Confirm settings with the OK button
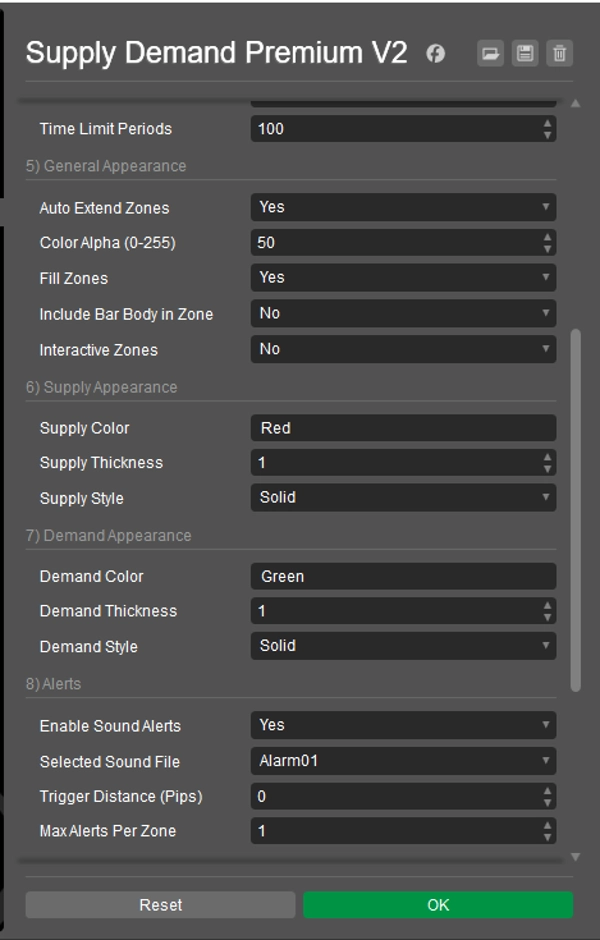This screenshot has height=940, width=600. tap(436, 905)
